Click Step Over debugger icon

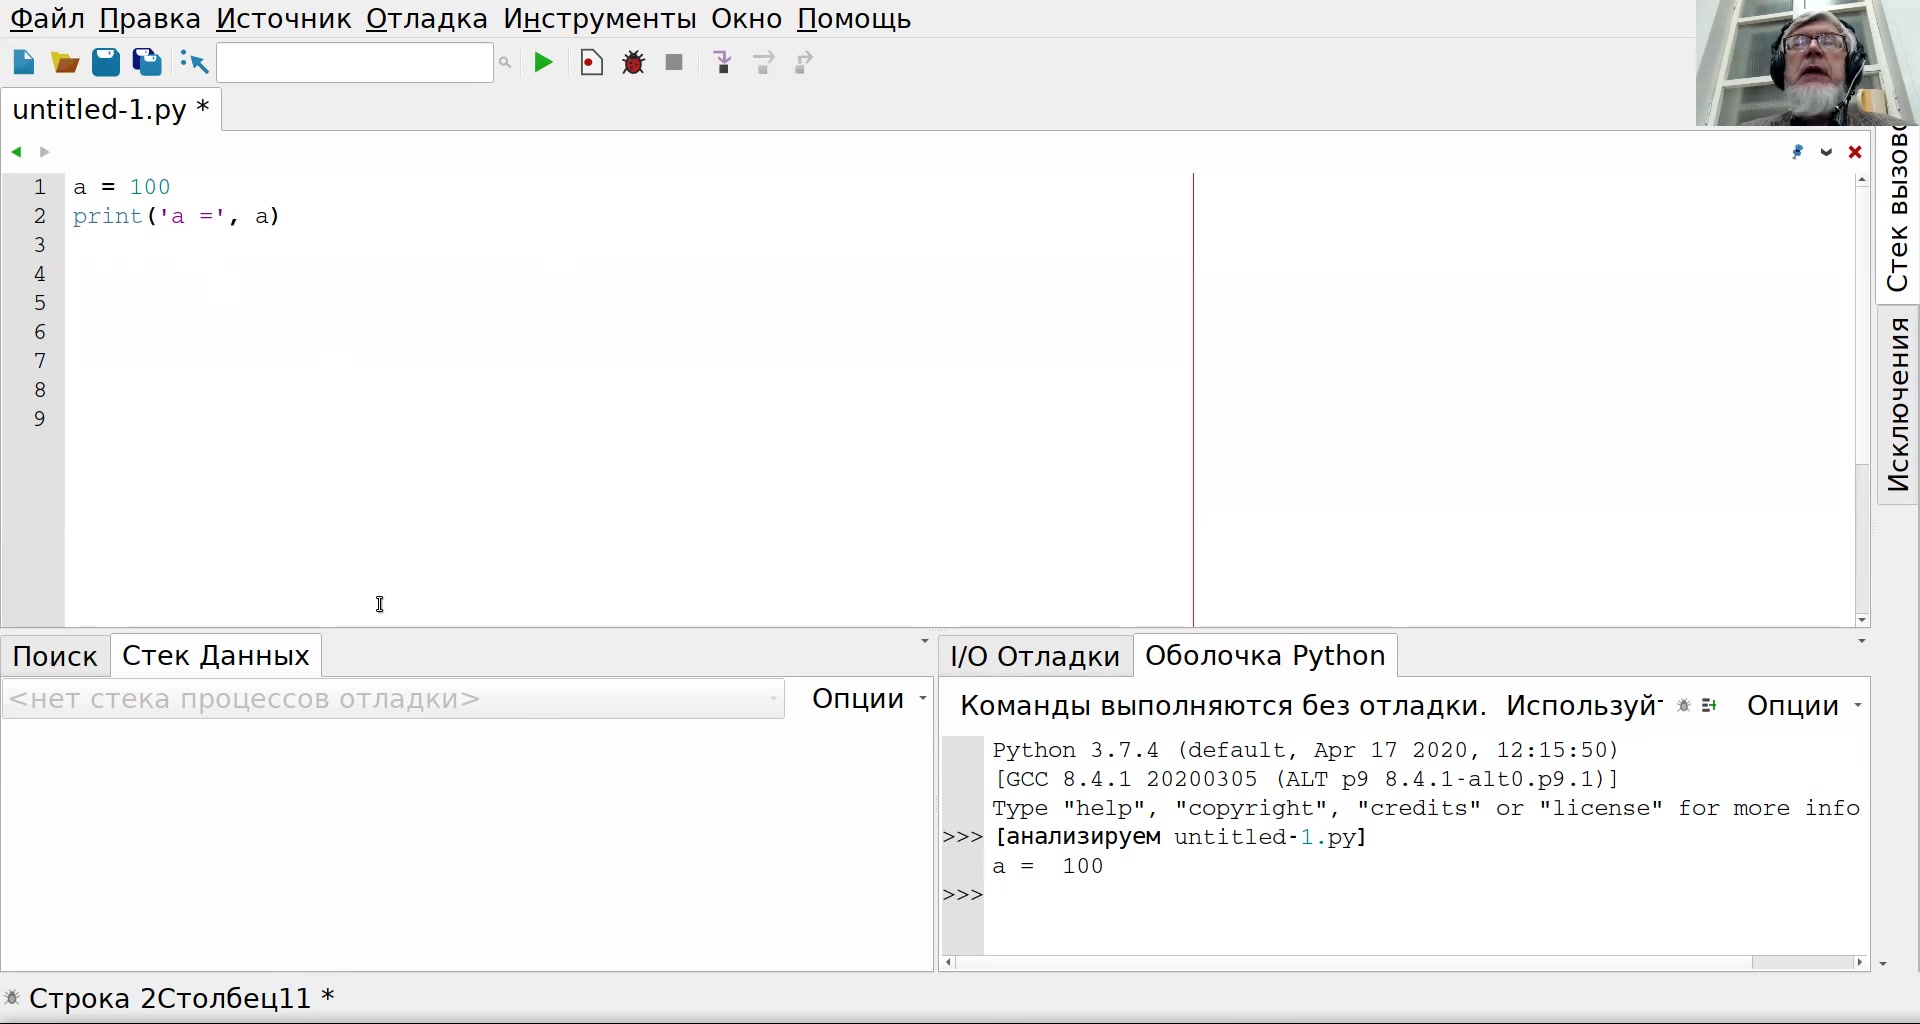764,63
